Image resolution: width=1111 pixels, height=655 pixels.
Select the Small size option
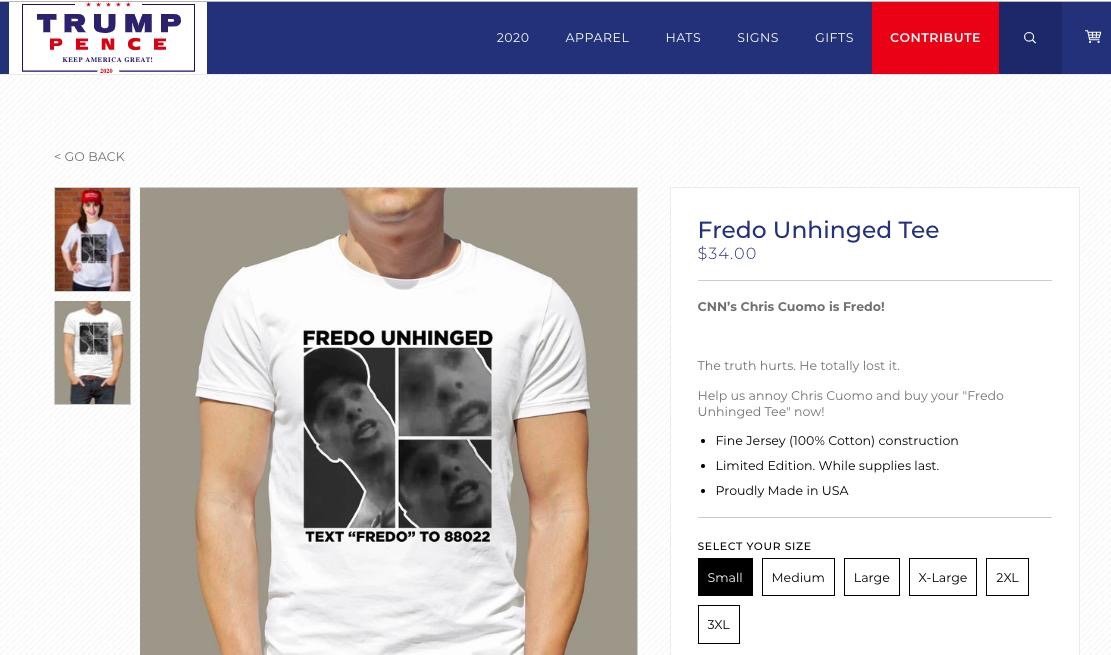pyautogui.click(x=725, y=577)
